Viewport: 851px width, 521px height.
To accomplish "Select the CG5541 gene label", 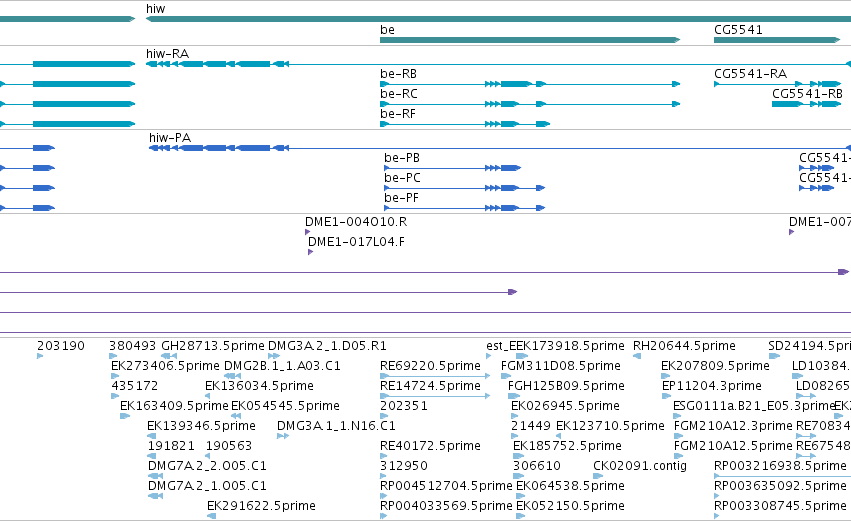I will 738,30.
